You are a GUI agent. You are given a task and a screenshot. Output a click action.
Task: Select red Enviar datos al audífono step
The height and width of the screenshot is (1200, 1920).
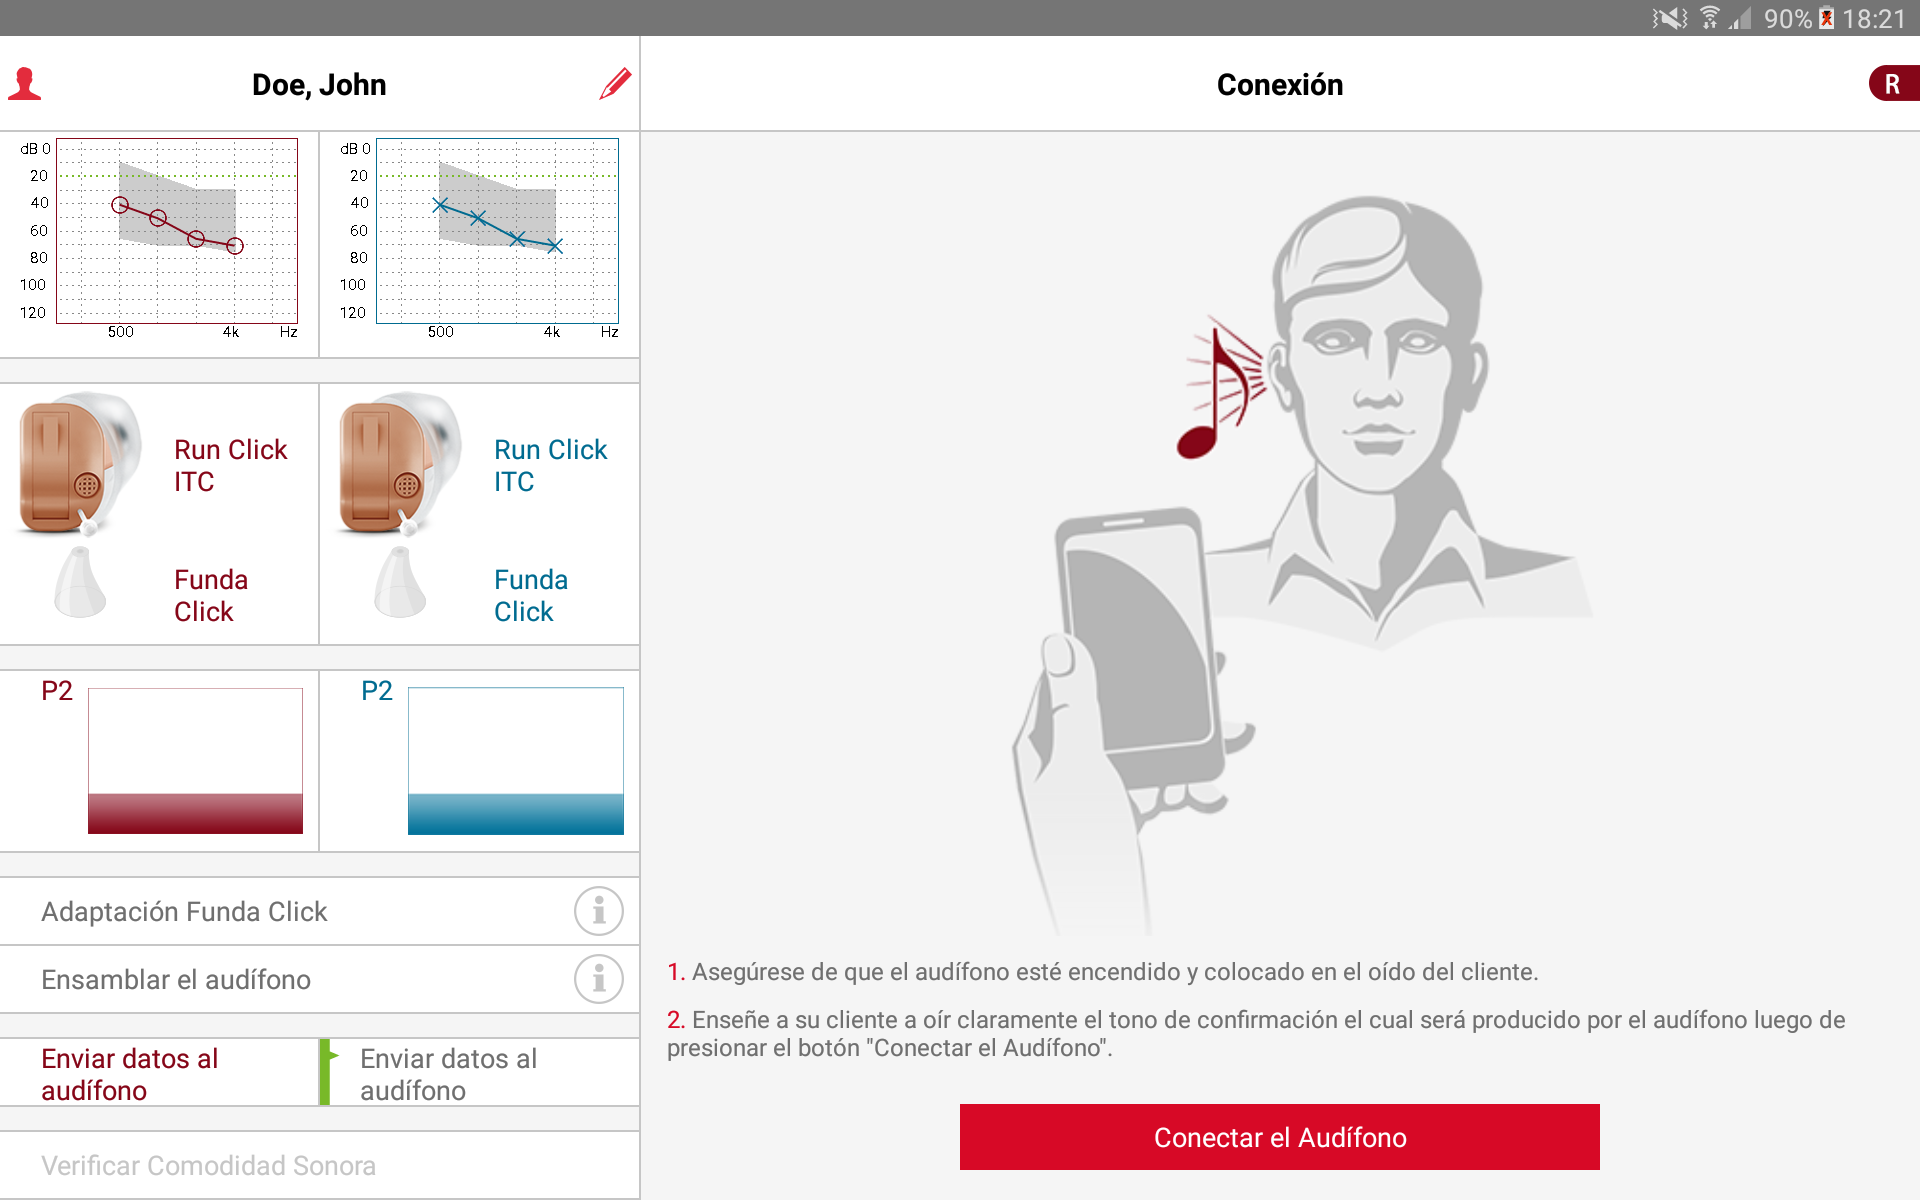159,1073
